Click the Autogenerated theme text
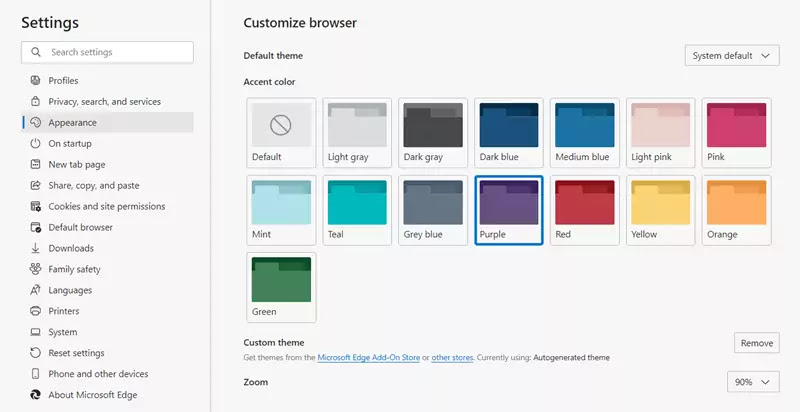This screenshot has width=800, height=412. (x=571, y=357)
